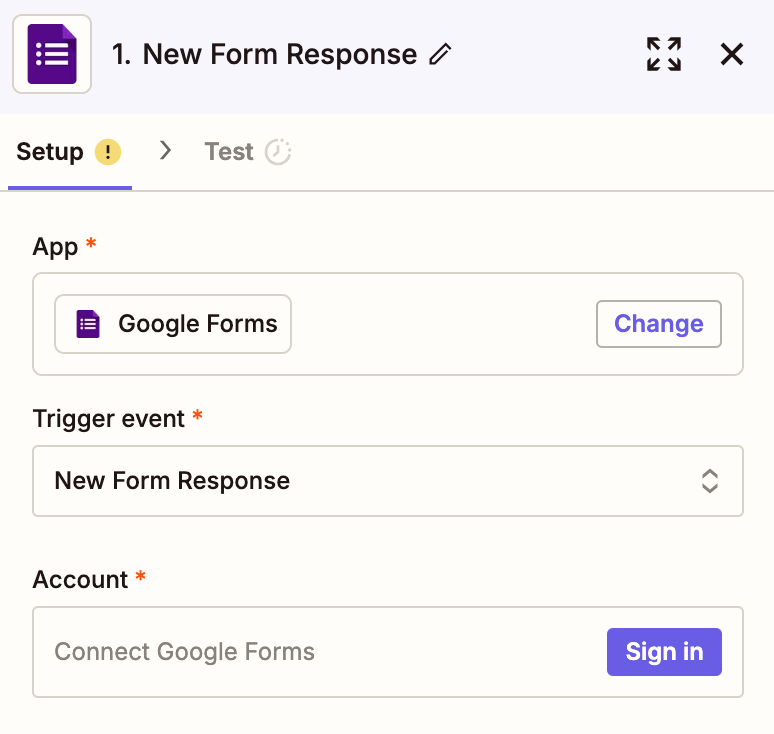774x734 pixels.
Task: Click the clock status icon beside Test
Action: [x=278, y=152]
